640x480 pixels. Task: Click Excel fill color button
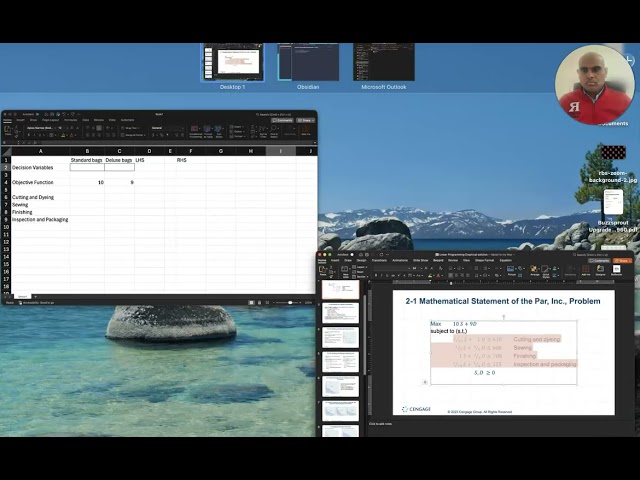63,135
